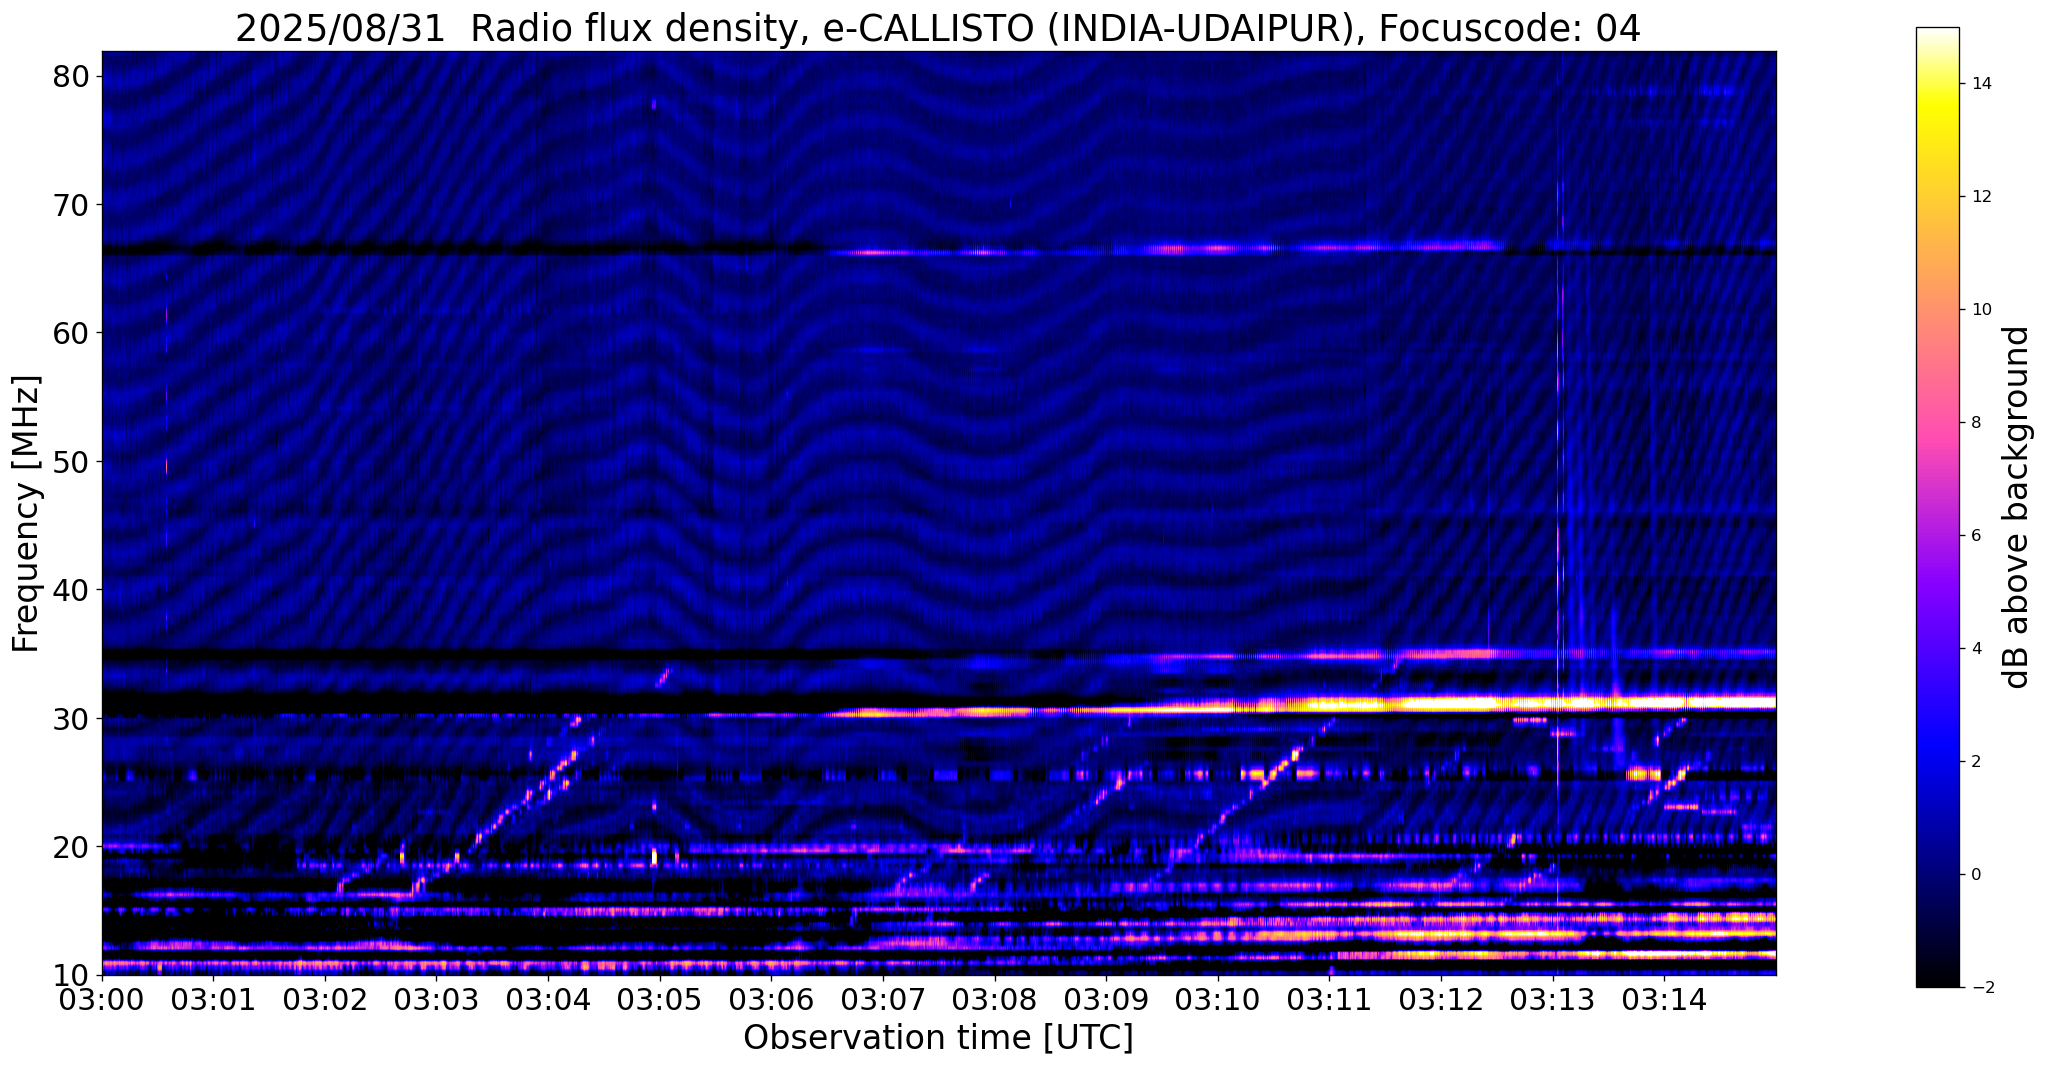Select the 60 tick on the frequency axis

point(70,333)
